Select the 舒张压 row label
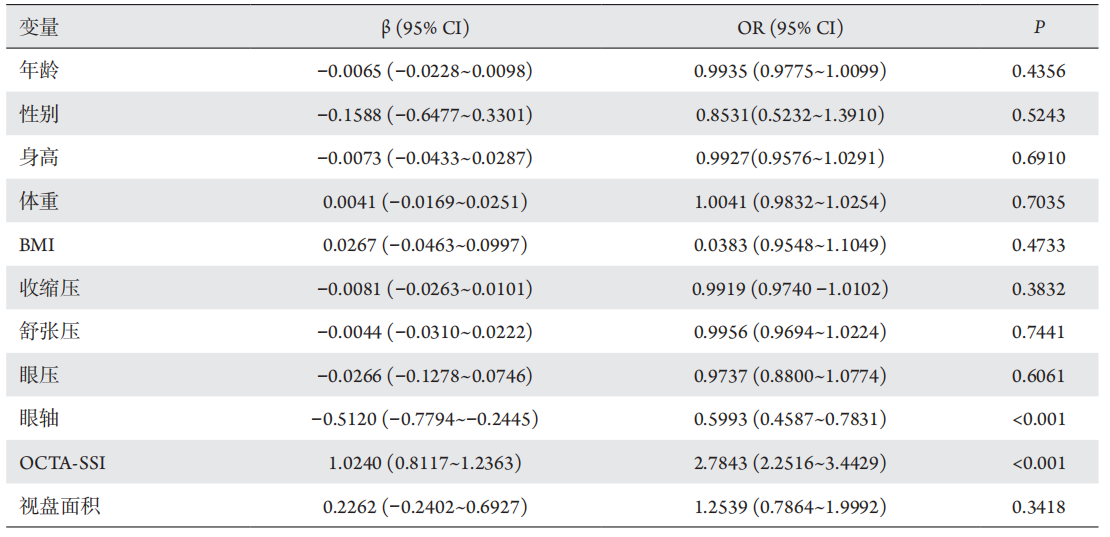The height and width of the screenshot is (537, 1110). point(50,332)
